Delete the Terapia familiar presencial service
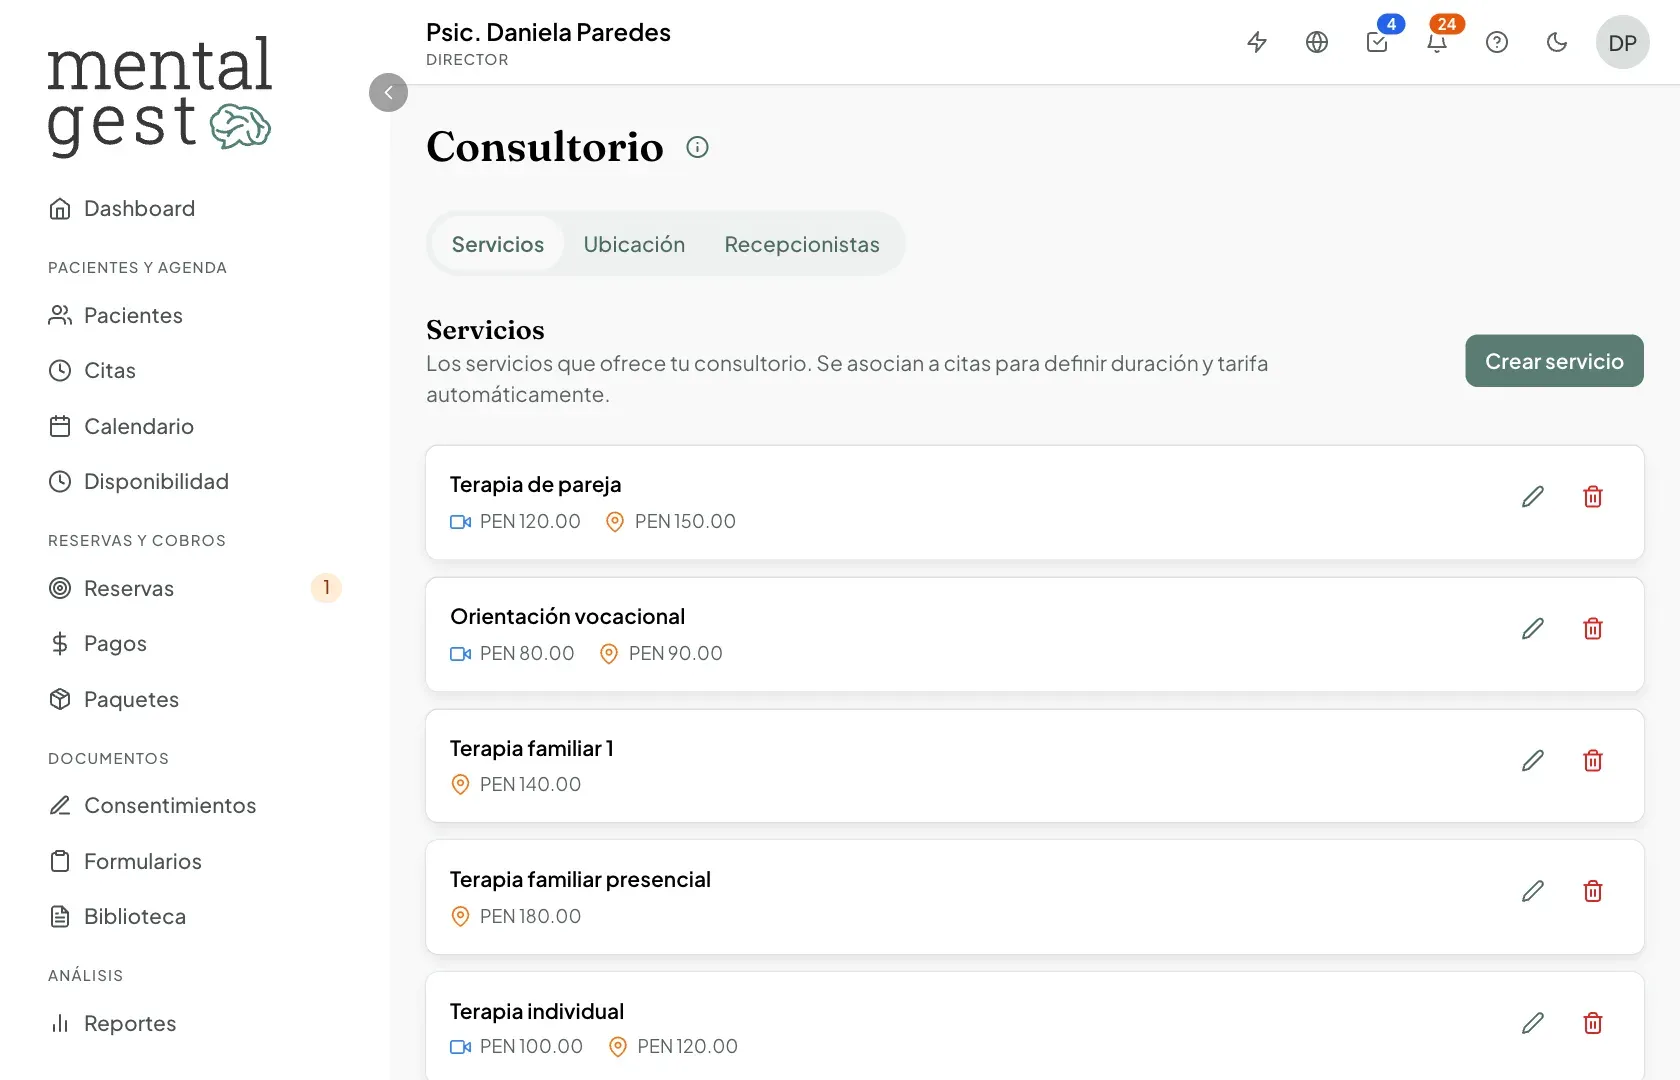 point(1593,891)
